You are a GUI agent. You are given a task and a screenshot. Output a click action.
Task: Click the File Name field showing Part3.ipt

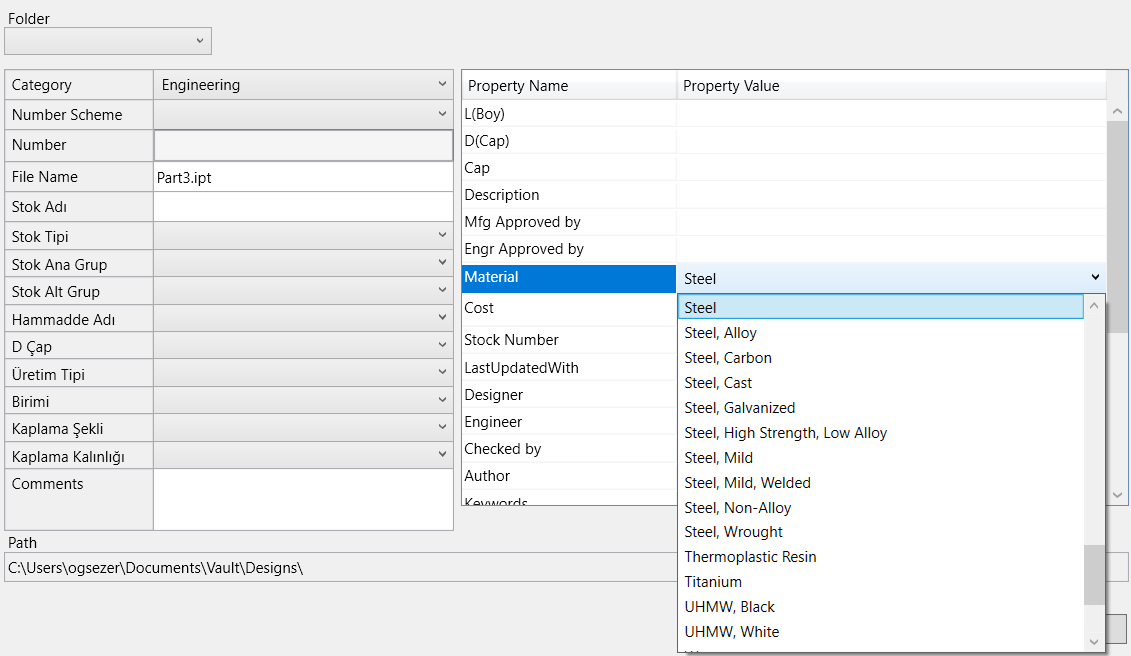click(300, 176)
